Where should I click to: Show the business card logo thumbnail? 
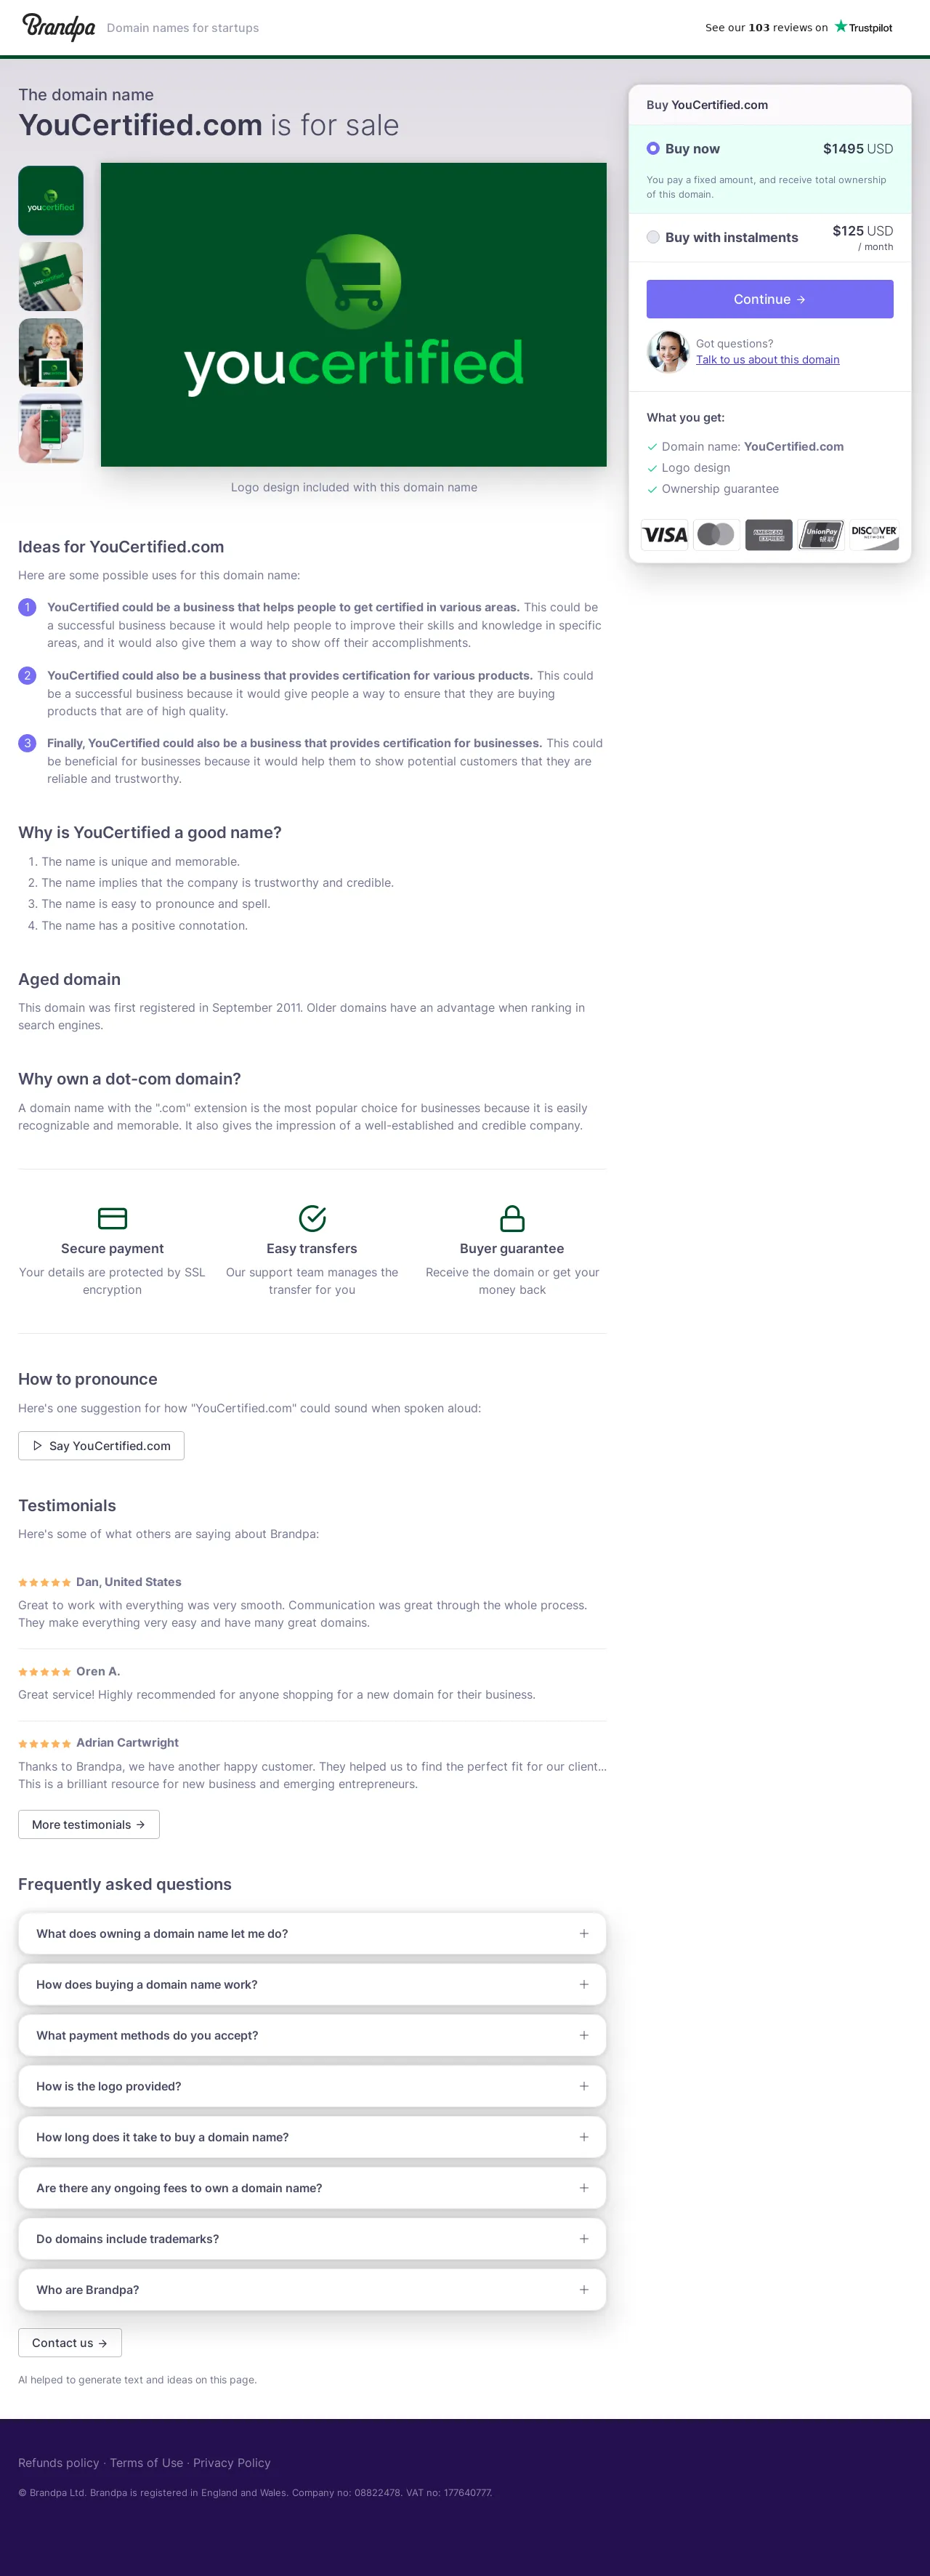[x=51, y=277]
